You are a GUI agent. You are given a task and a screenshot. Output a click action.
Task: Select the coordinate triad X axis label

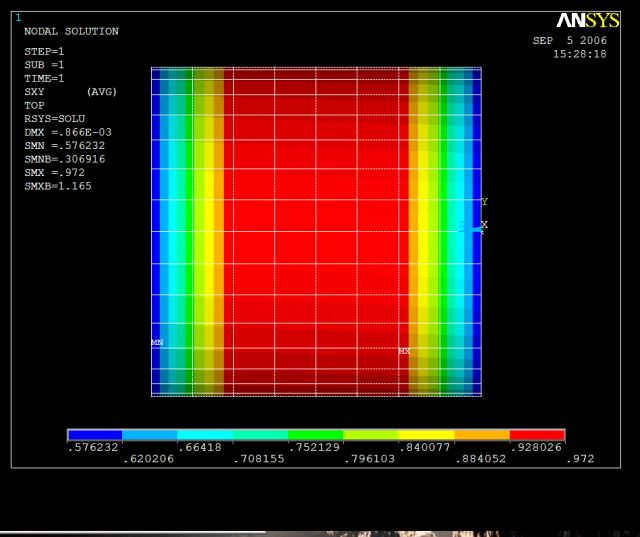coord(485,225)
